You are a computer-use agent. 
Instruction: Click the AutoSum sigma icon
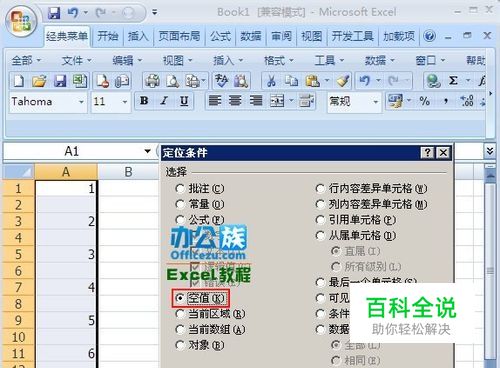453,81
